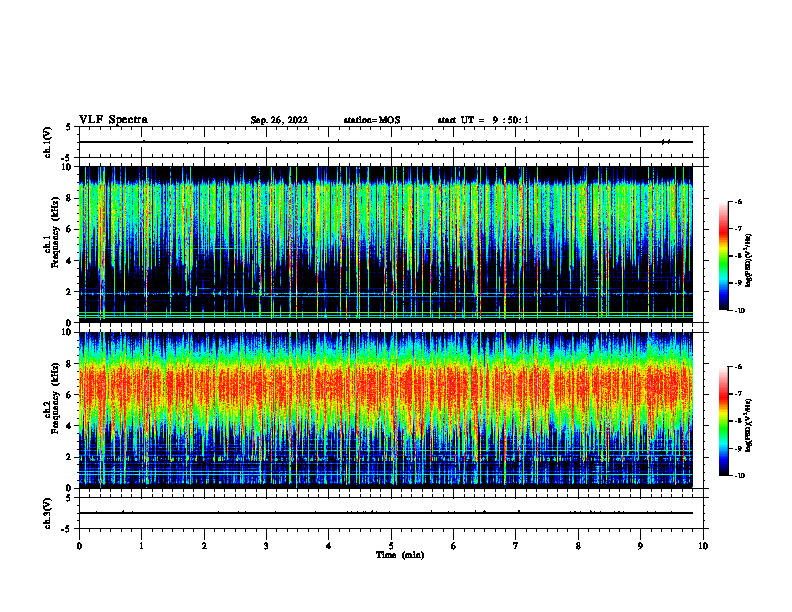792x612 pixels.
Task: Select the date text 'Sep. 26, 2022'
Action: point(279,120)
